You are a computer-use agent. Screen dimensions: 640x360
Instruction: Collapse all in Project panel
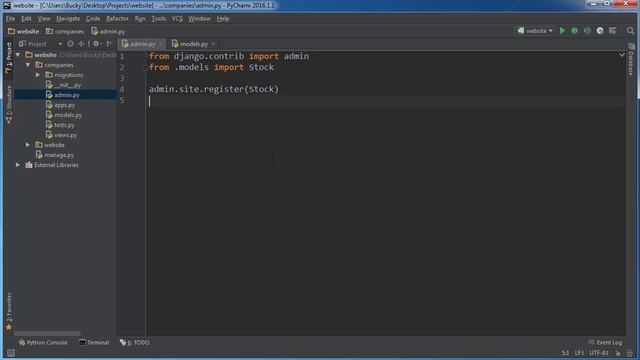click(x=81, y=44)
